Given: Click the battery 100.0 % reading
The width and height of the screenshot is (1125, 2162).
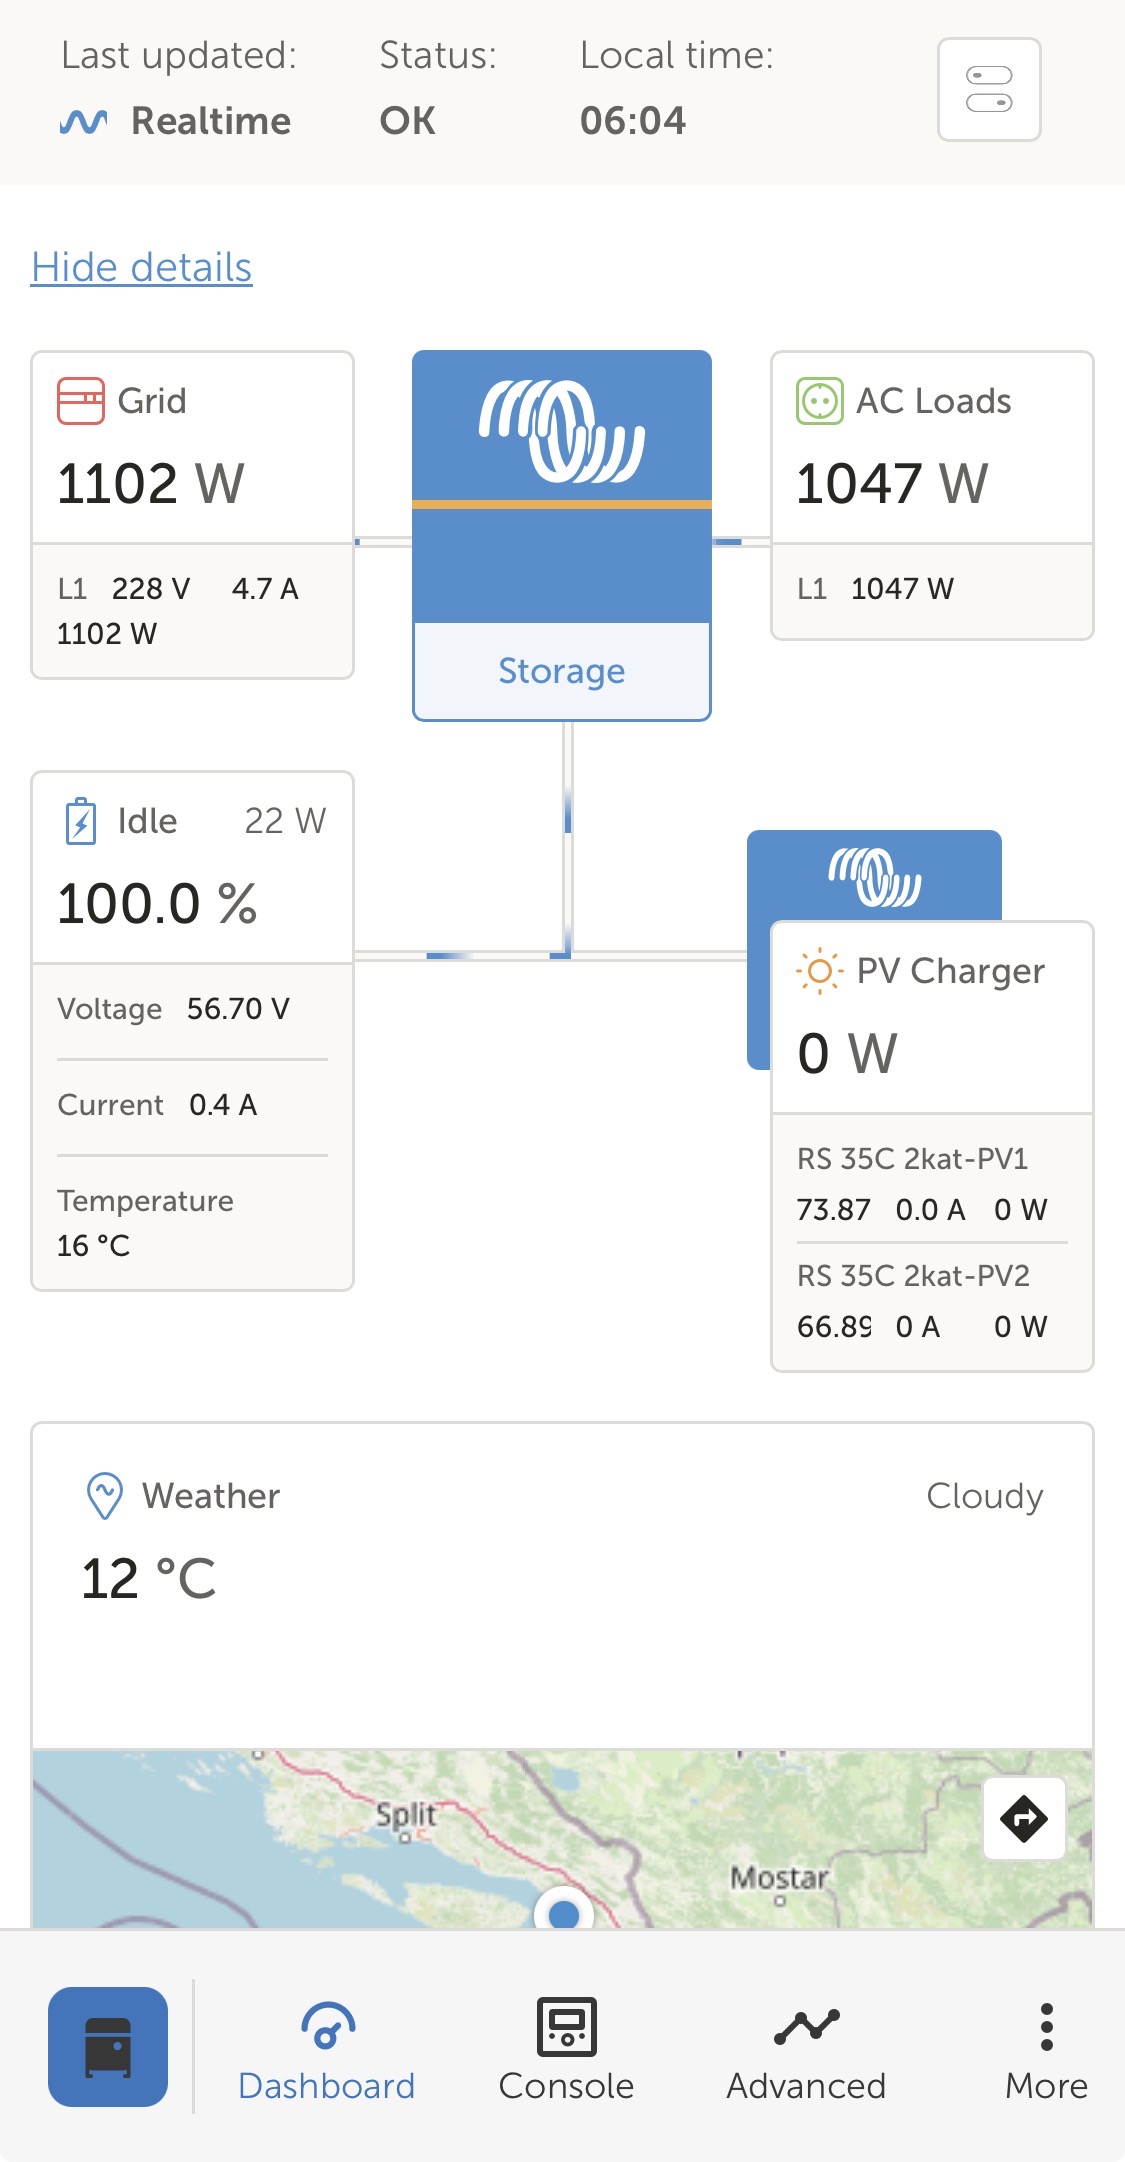Looking at the screenshot, I should [x=158, y=903].
